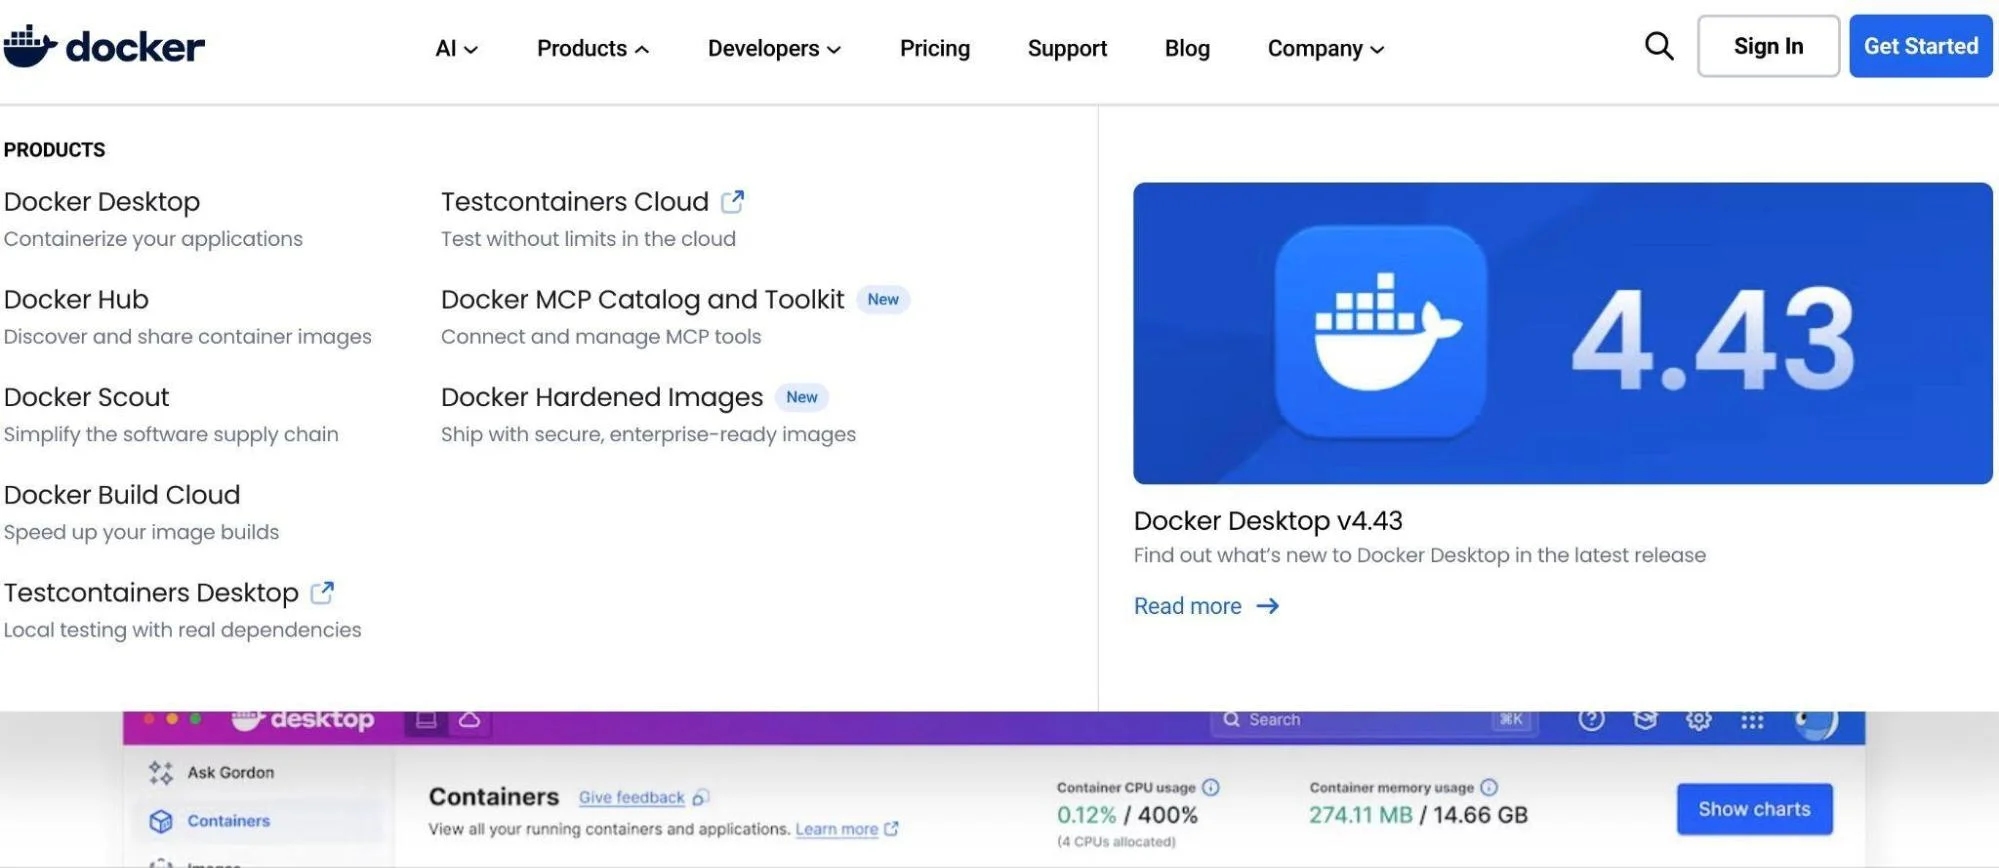Click info icon beside Container memory usage
Image resolution: width=1999 pixels, height=868 pixels.
pos(1489,787)
